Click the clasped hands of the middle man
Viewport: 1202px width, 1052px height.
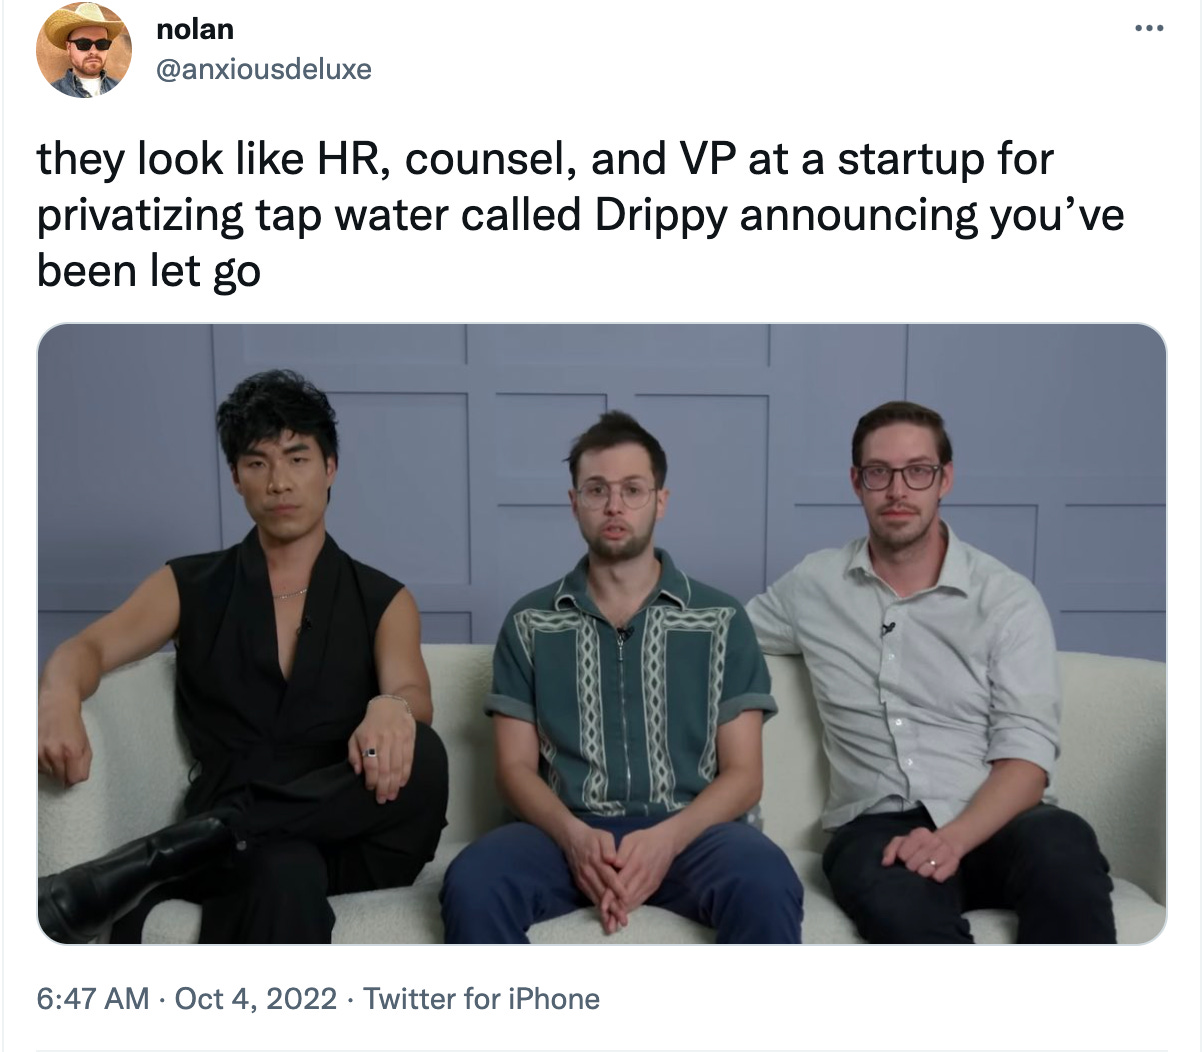click(608, 870)
